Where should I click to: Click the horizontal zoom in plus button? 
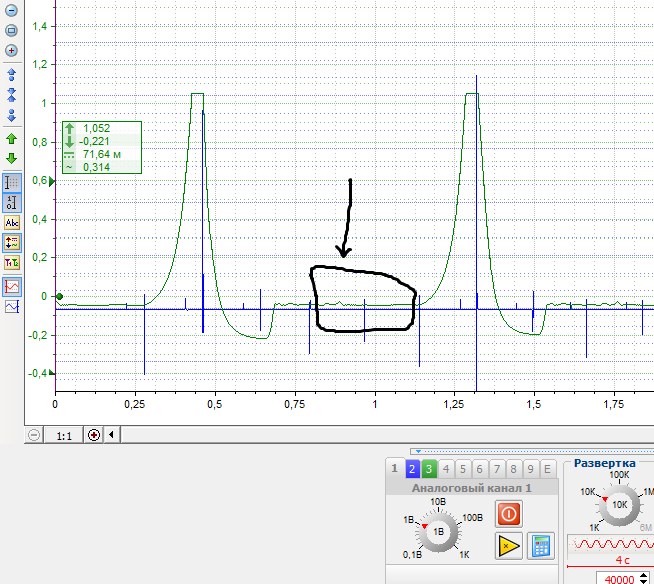tap(94, 435)
